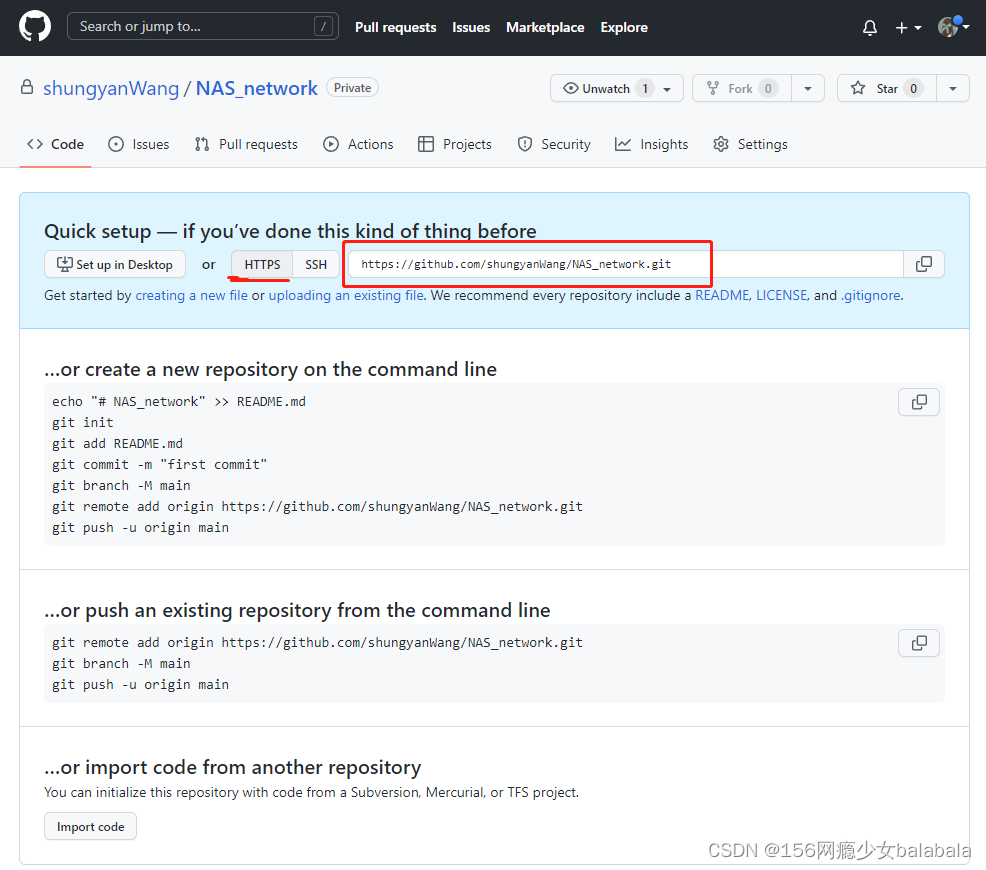
Task: Click the Private repository badge
Action: [352, 88]
